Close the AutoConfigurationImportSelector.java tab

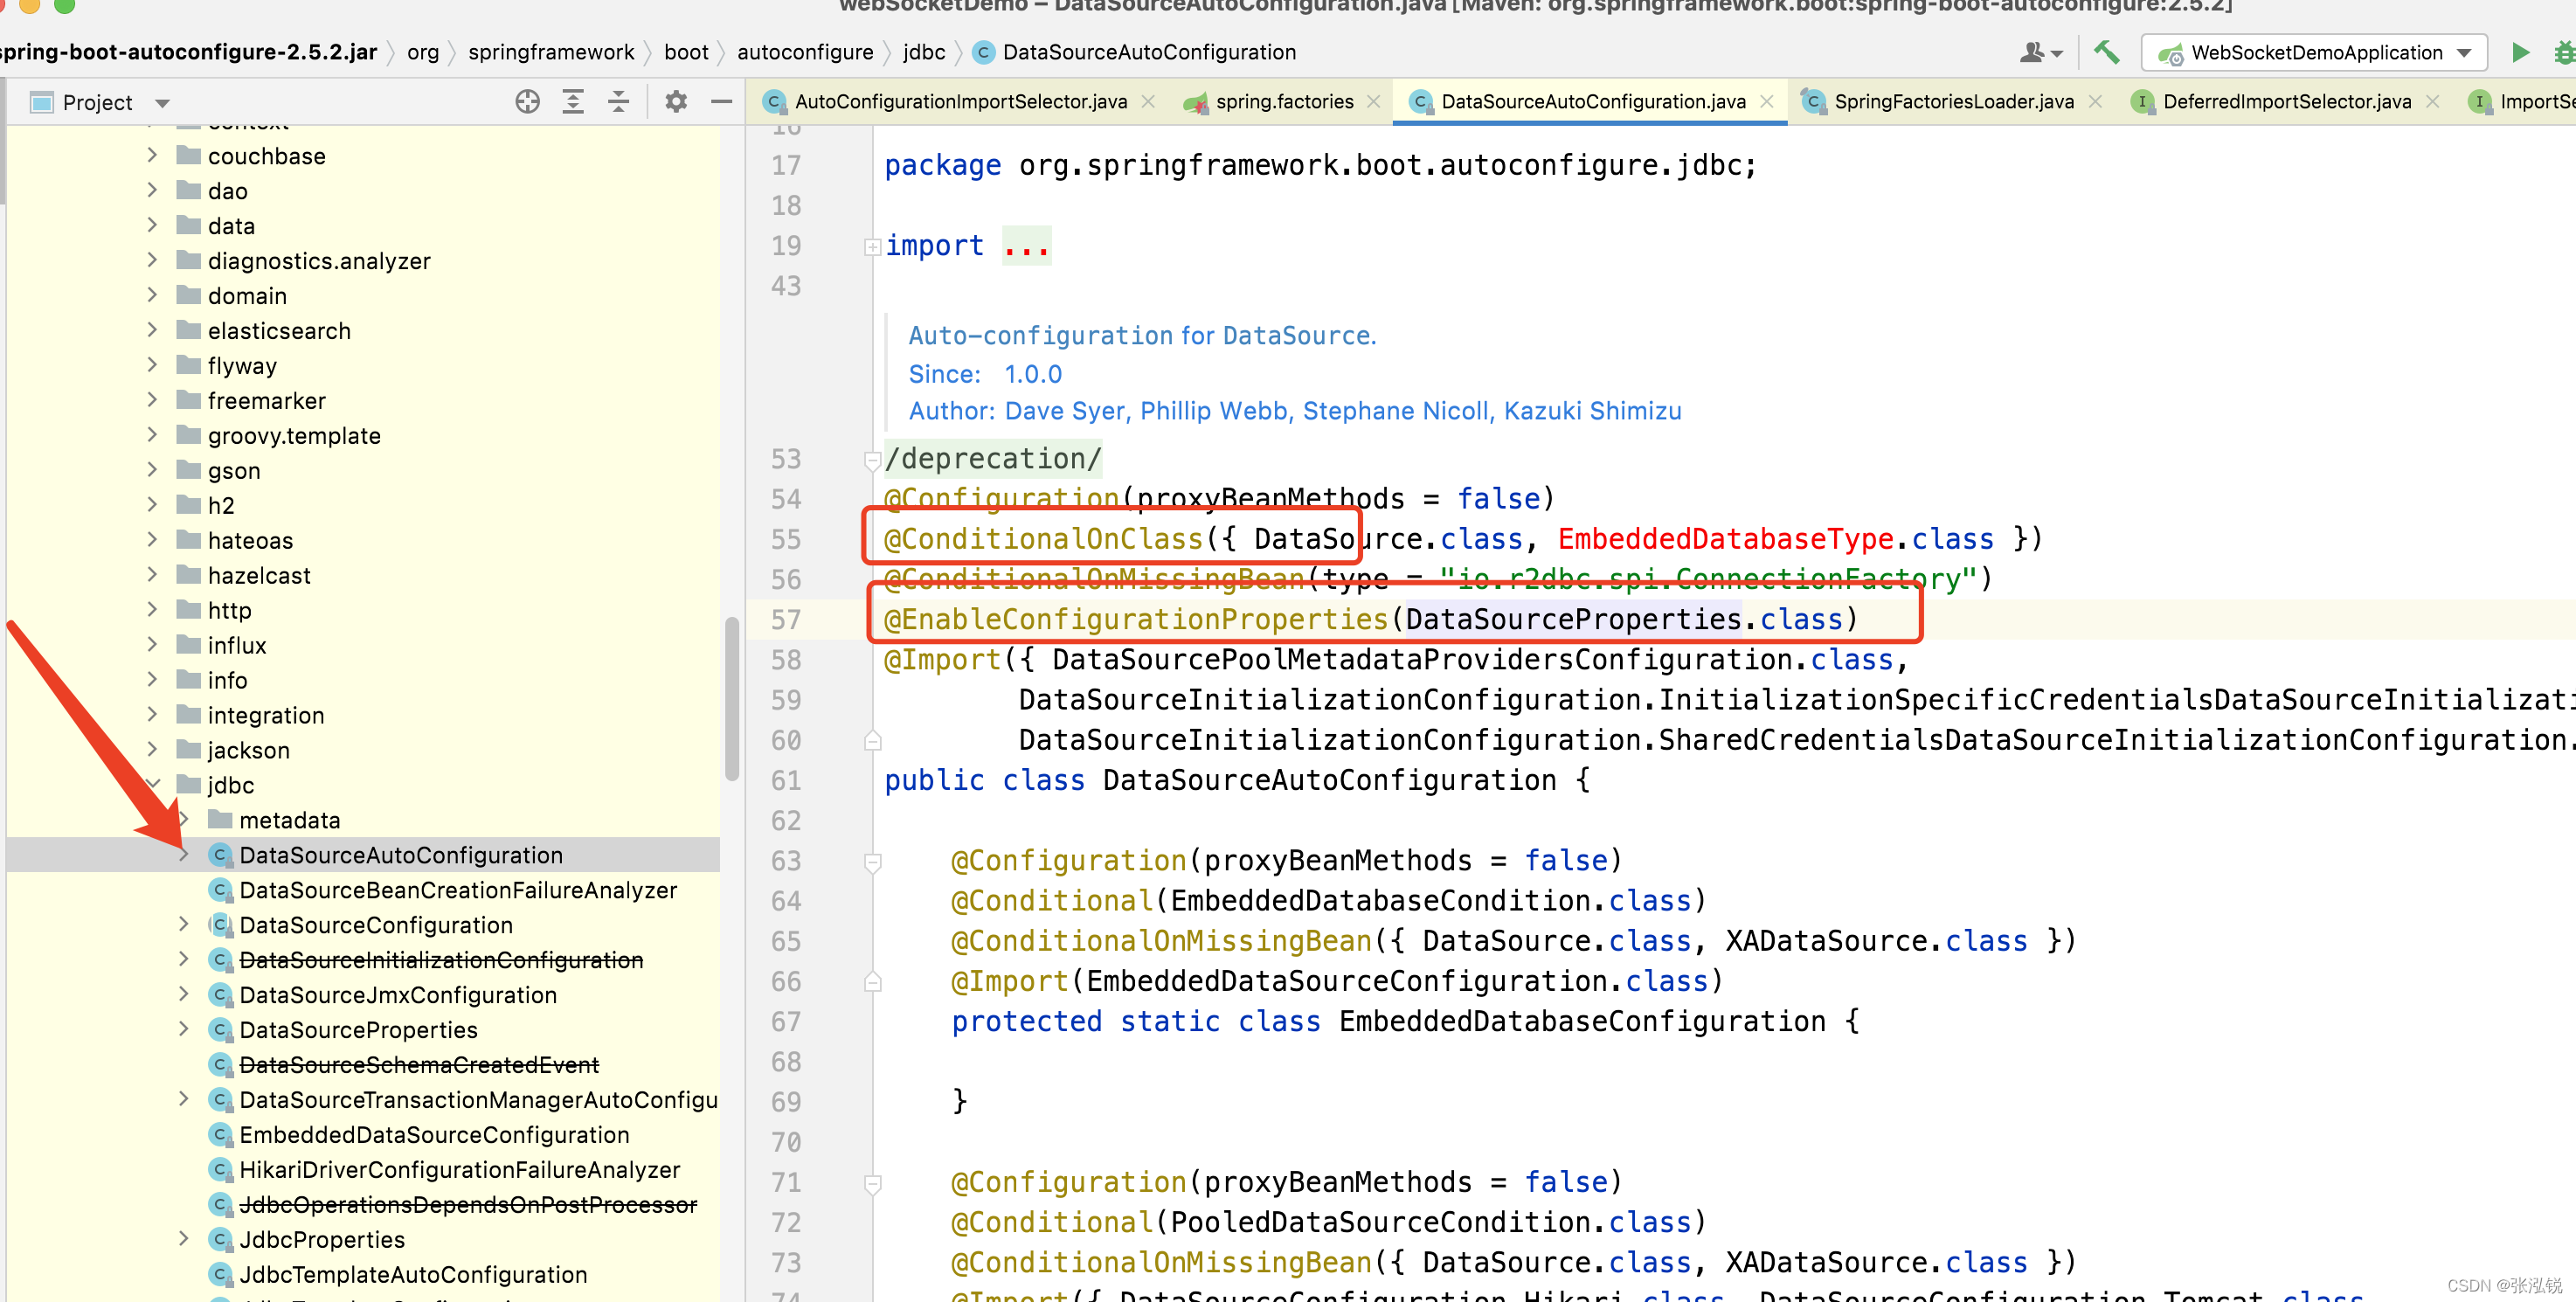tap(1148, 101)
